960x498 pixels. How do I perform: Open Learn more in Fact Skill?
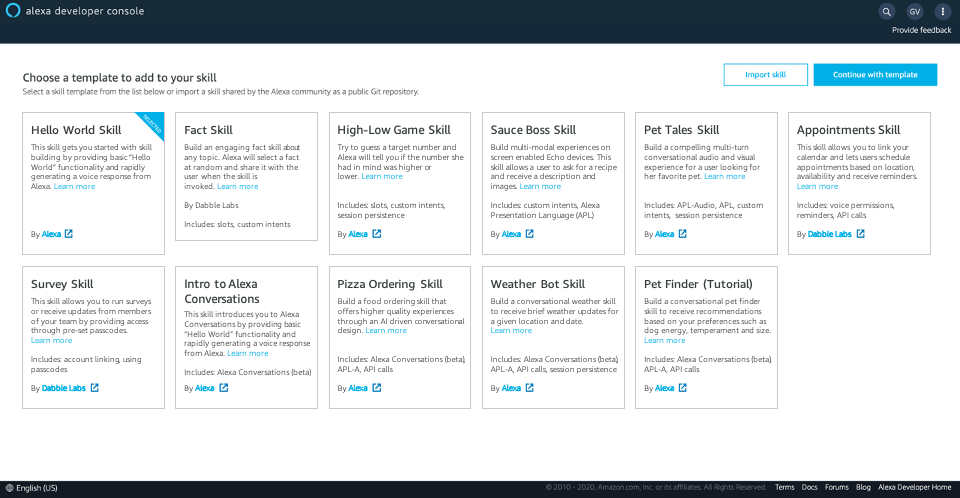click(238, 186)
